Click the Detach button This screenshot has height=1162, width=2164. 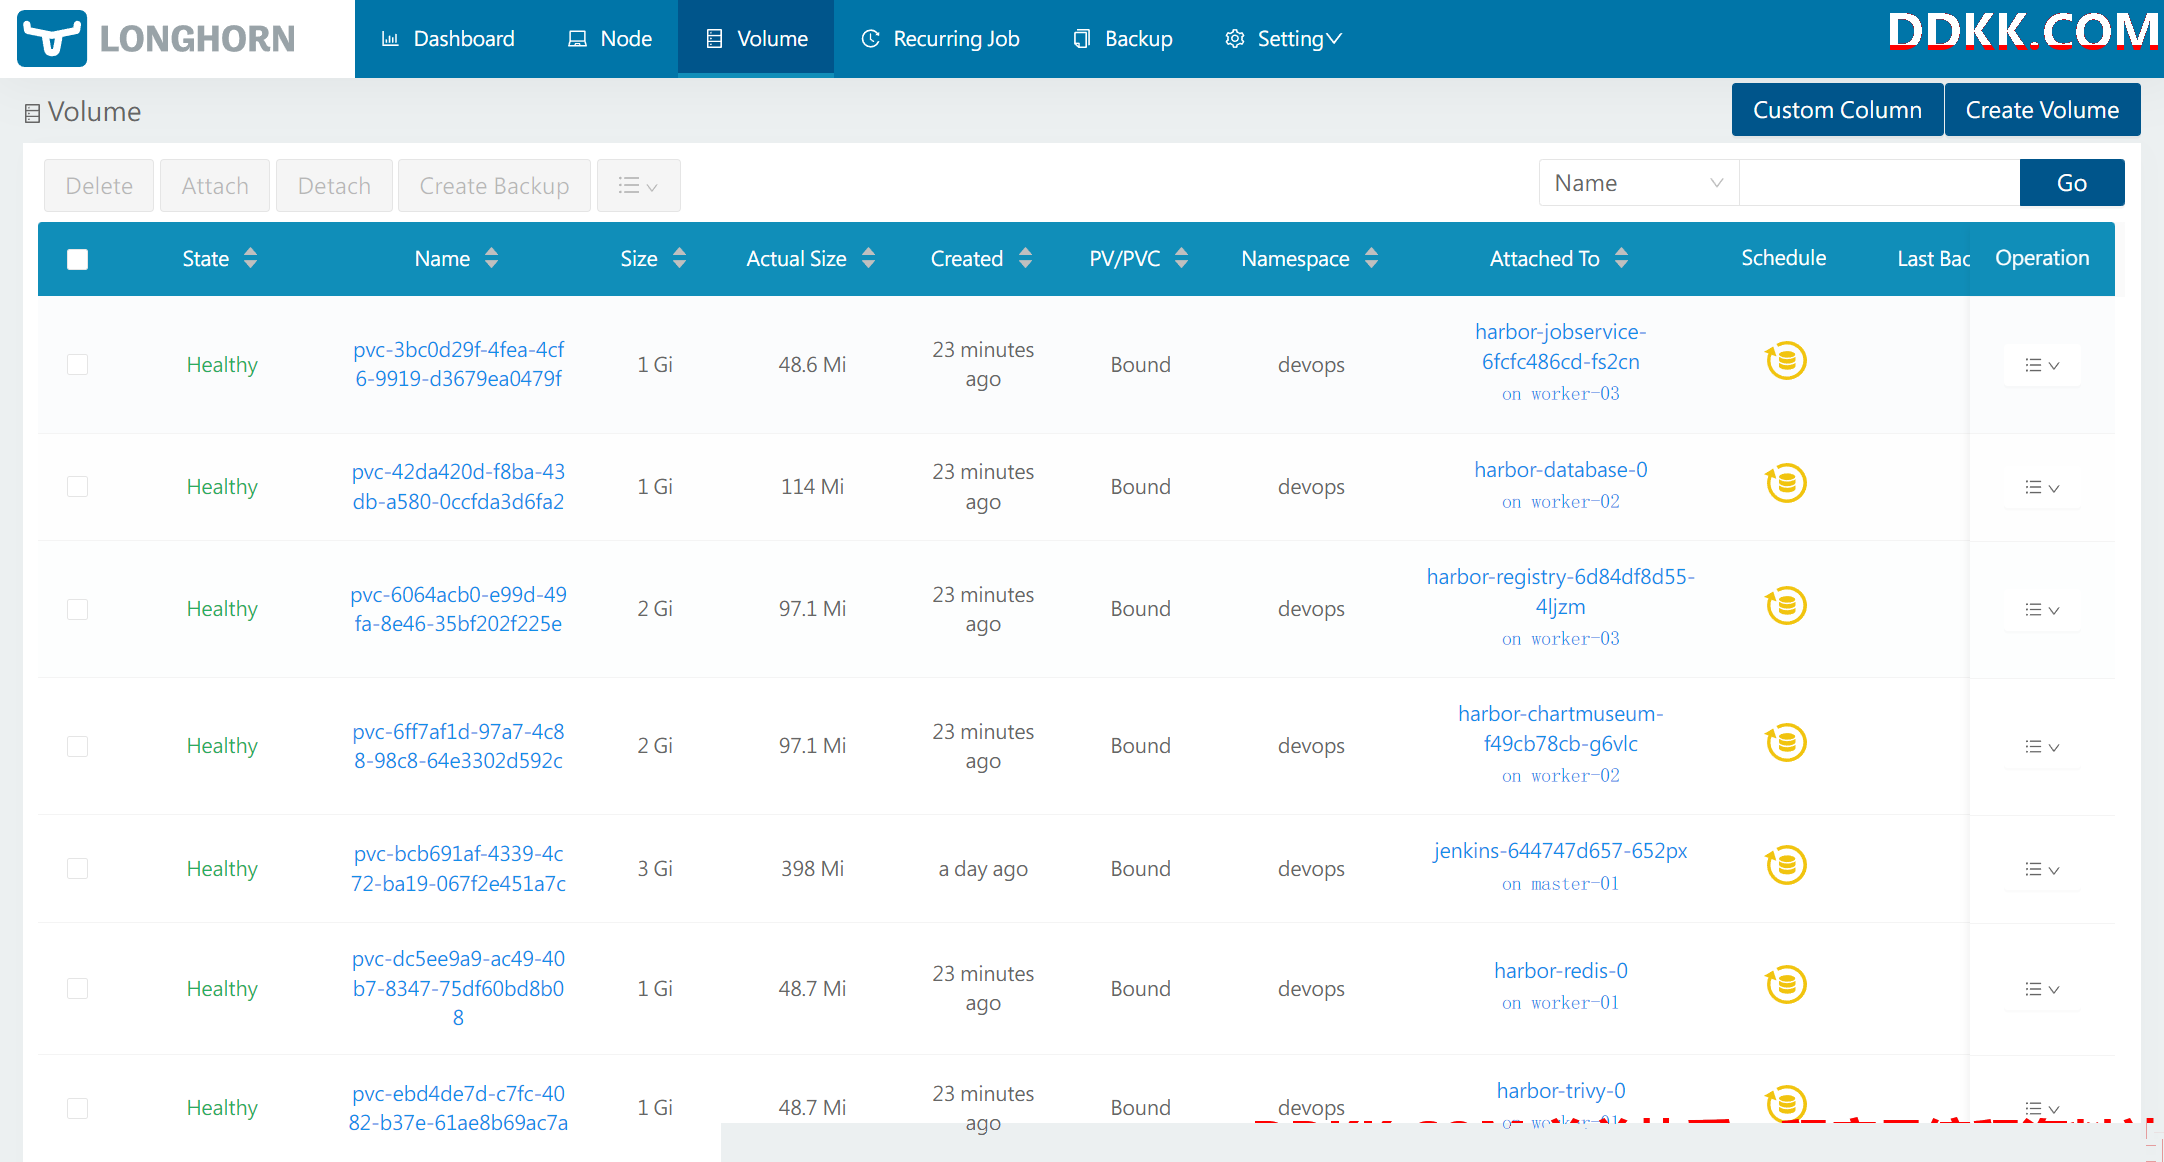334,186
